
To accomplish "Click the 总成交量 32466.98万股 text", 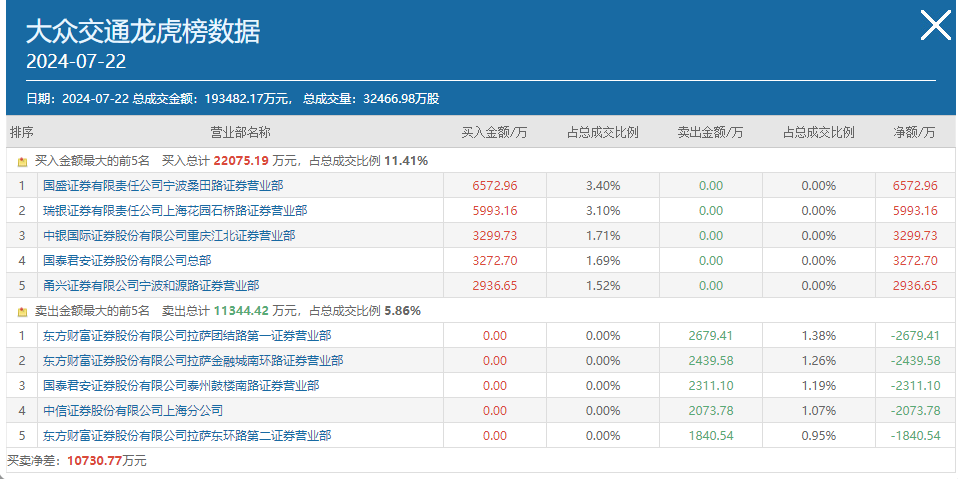I will coord(371,98).
